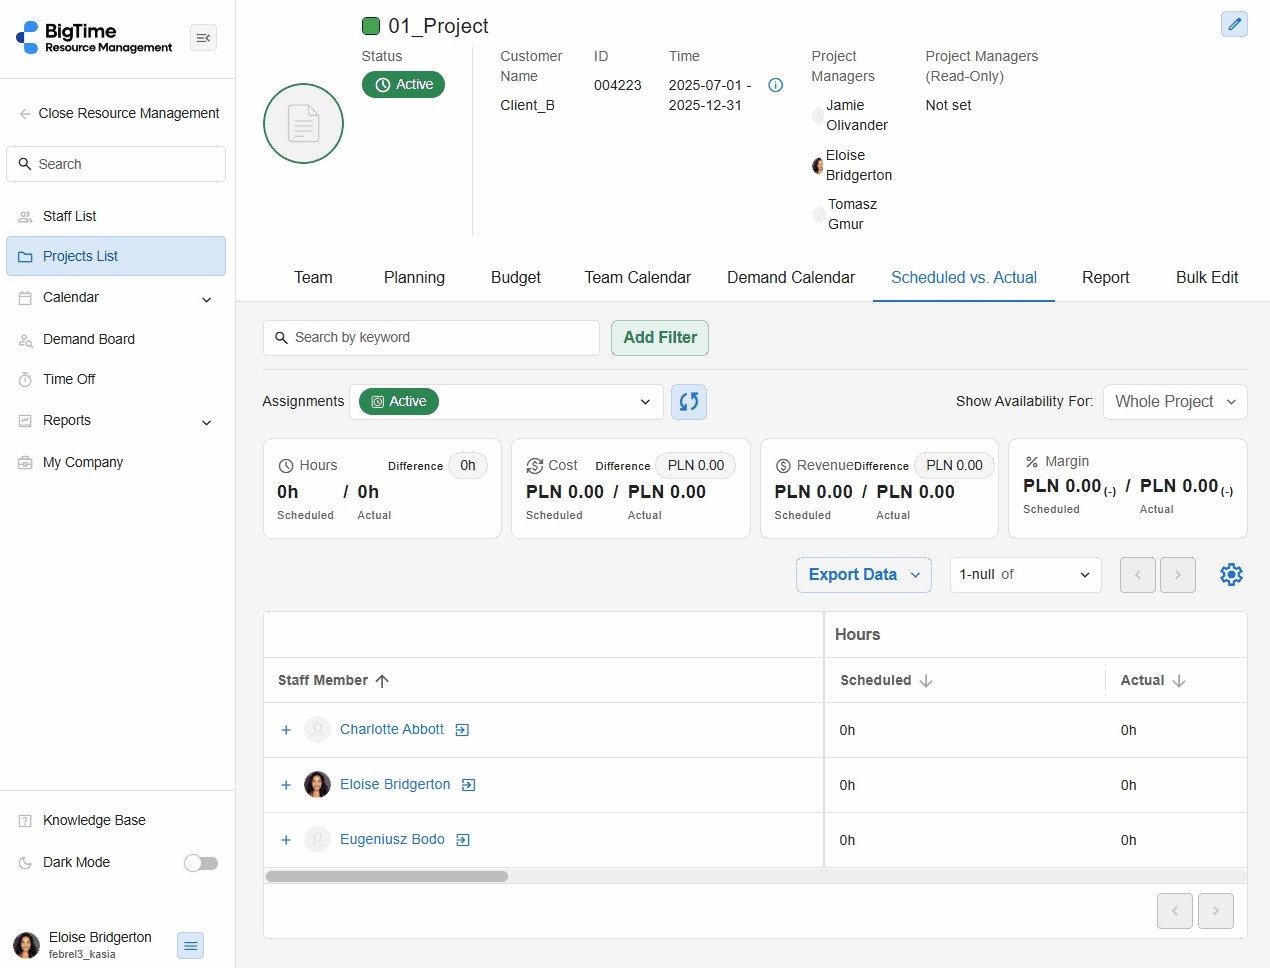The width and height of the screenshot is (1270, 968).
Task: Open Eugeniusz Bodo's profile link icon
Action: 463,840
